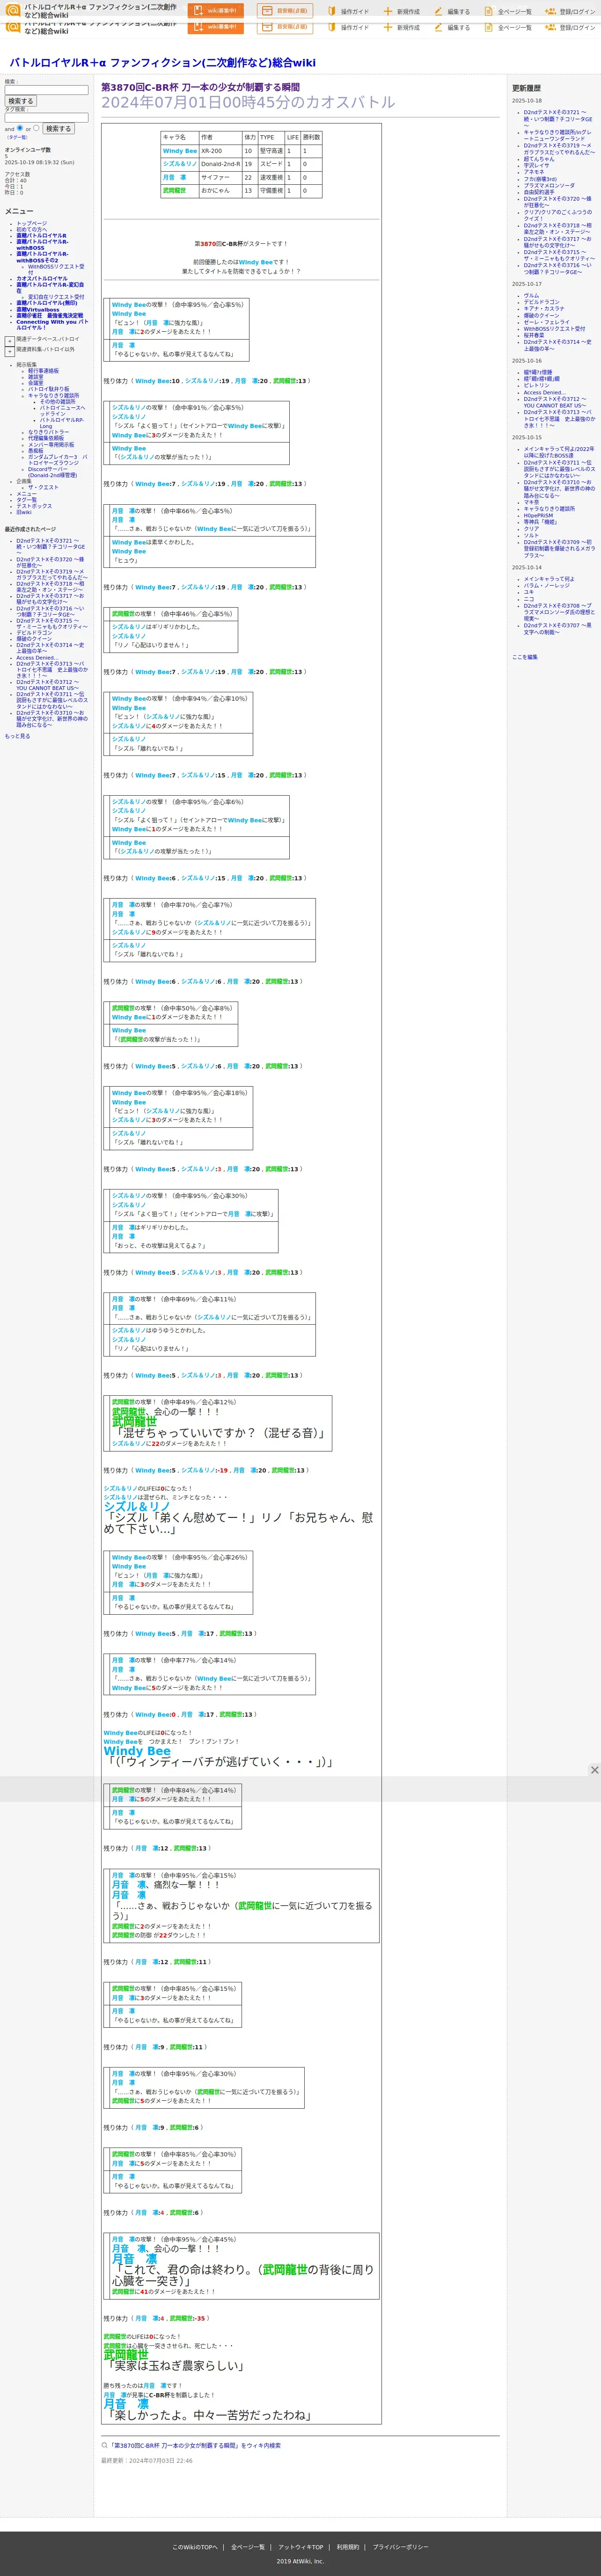
Task: Open トップページ in the sidebar menu
Action: point(31,223)
